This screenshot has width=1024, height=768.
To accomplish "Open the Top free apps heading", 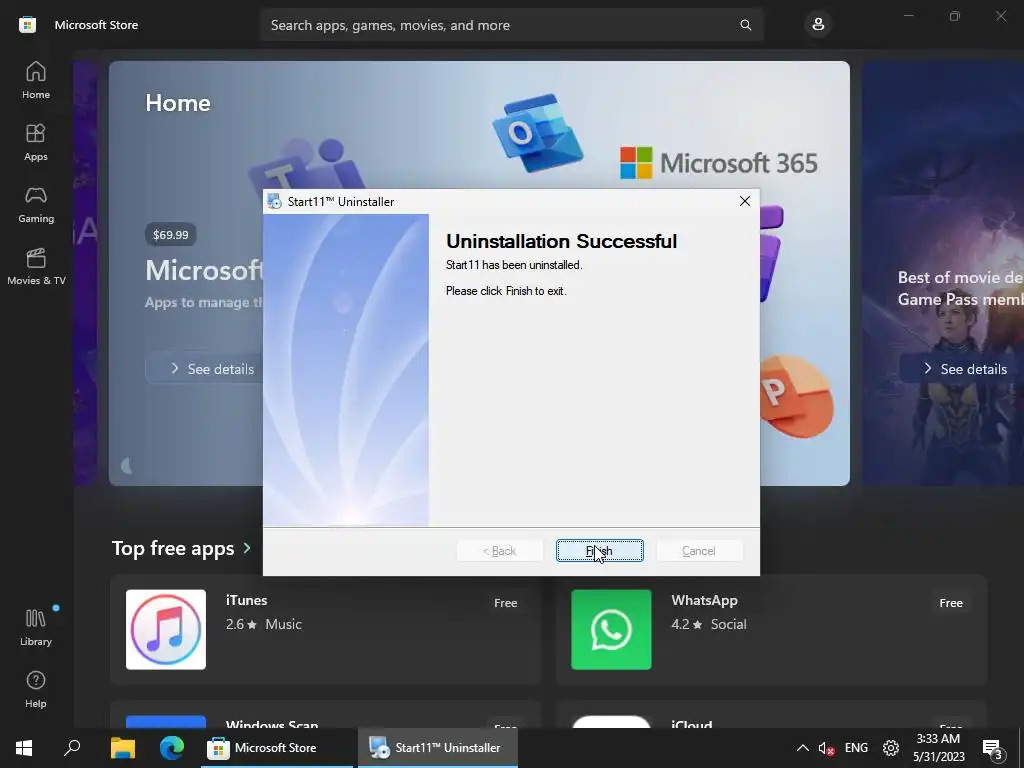I will (172, 548).
